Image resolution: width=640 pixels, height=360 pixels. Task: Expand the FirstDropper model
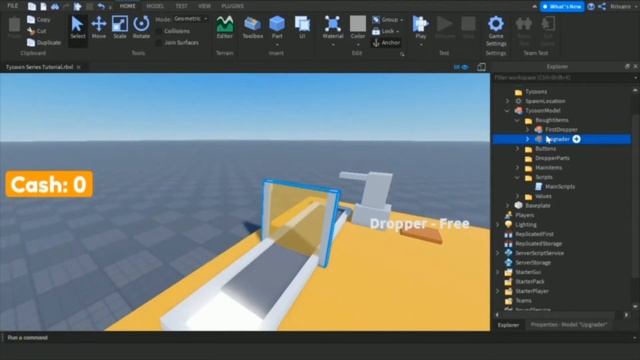(x=527, y=129)
